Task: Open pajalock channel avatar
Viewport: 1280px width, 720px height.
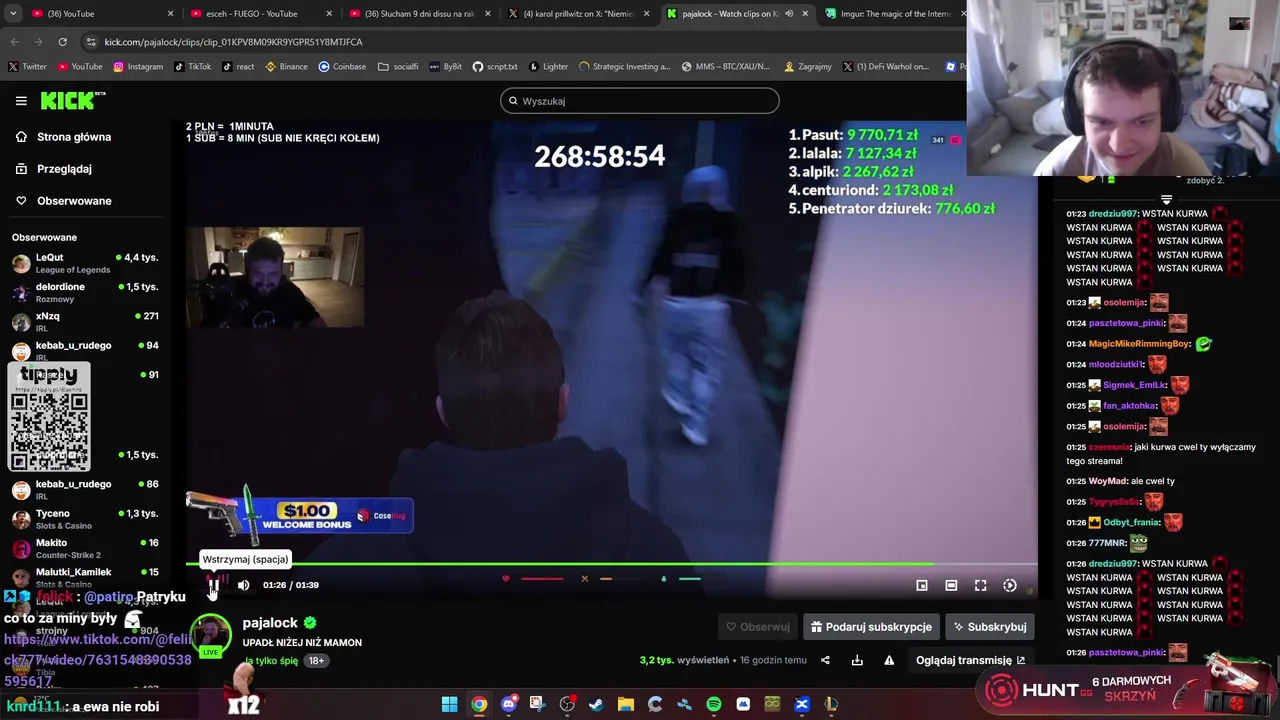Action: [211, 635]
